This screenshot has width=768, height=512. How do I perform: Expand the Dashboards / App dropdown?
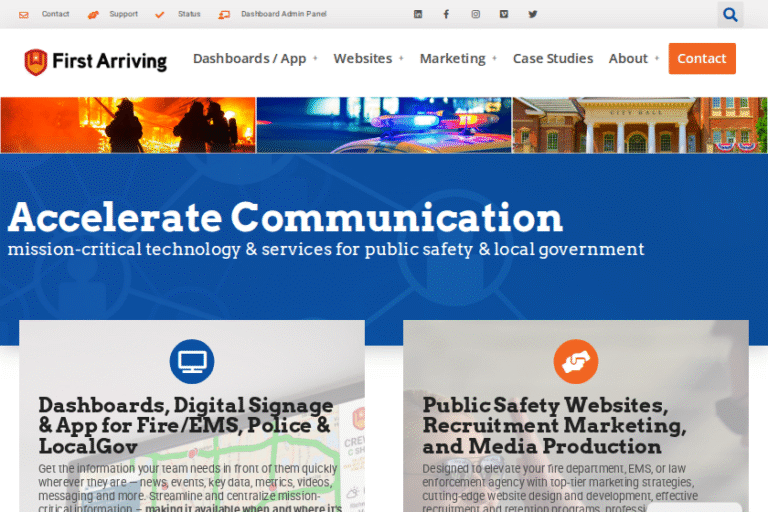click(255, 59)
